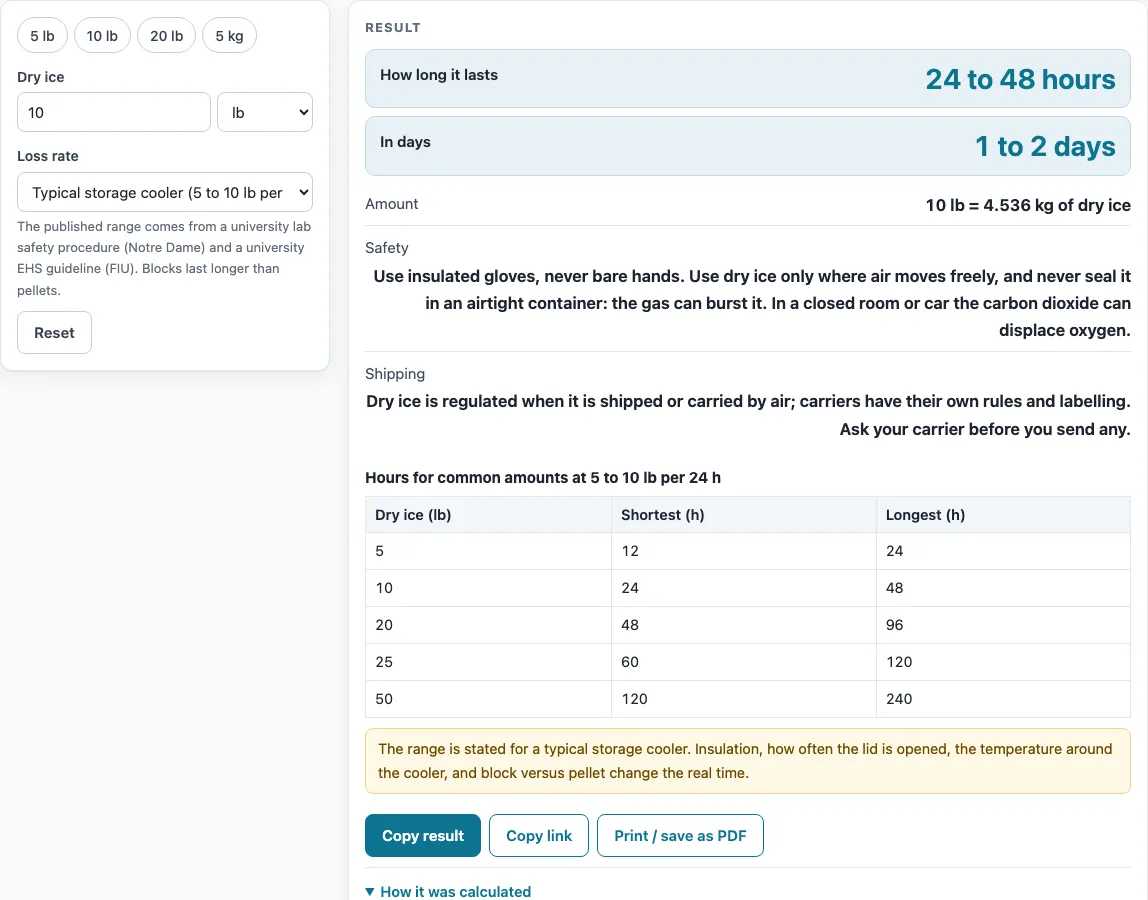Screen dimensions: 1148x900
Task: Click the Copy result button
Action: point(423,836)
